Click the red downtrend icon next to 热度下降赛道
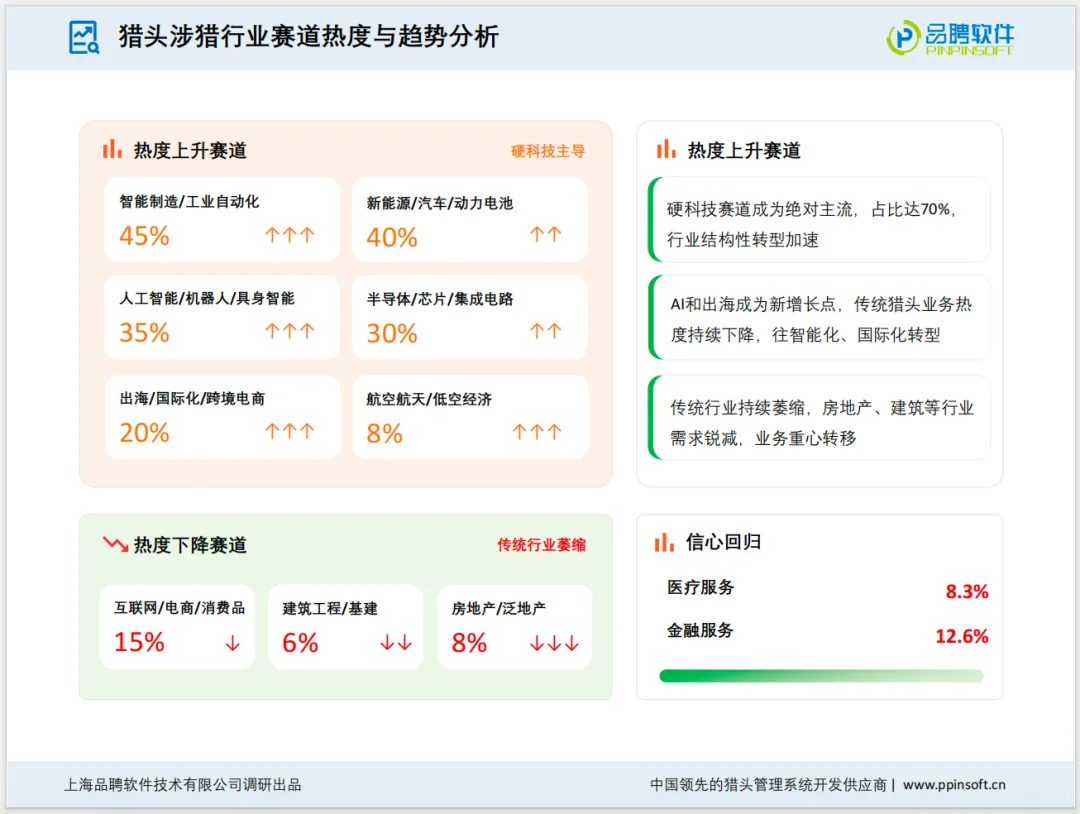1080x814 pixels. click(115, 544)
